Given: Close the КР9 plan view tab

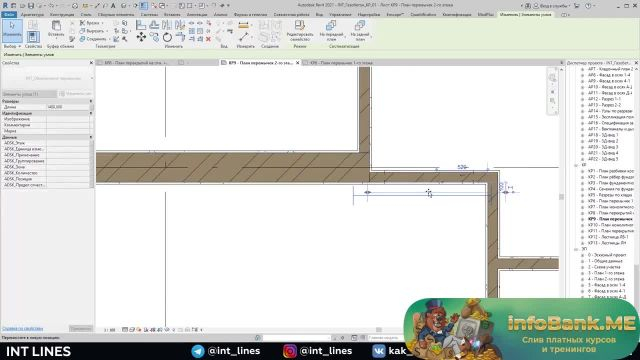Looking at the screenshot, I should (x=298, y=63).
